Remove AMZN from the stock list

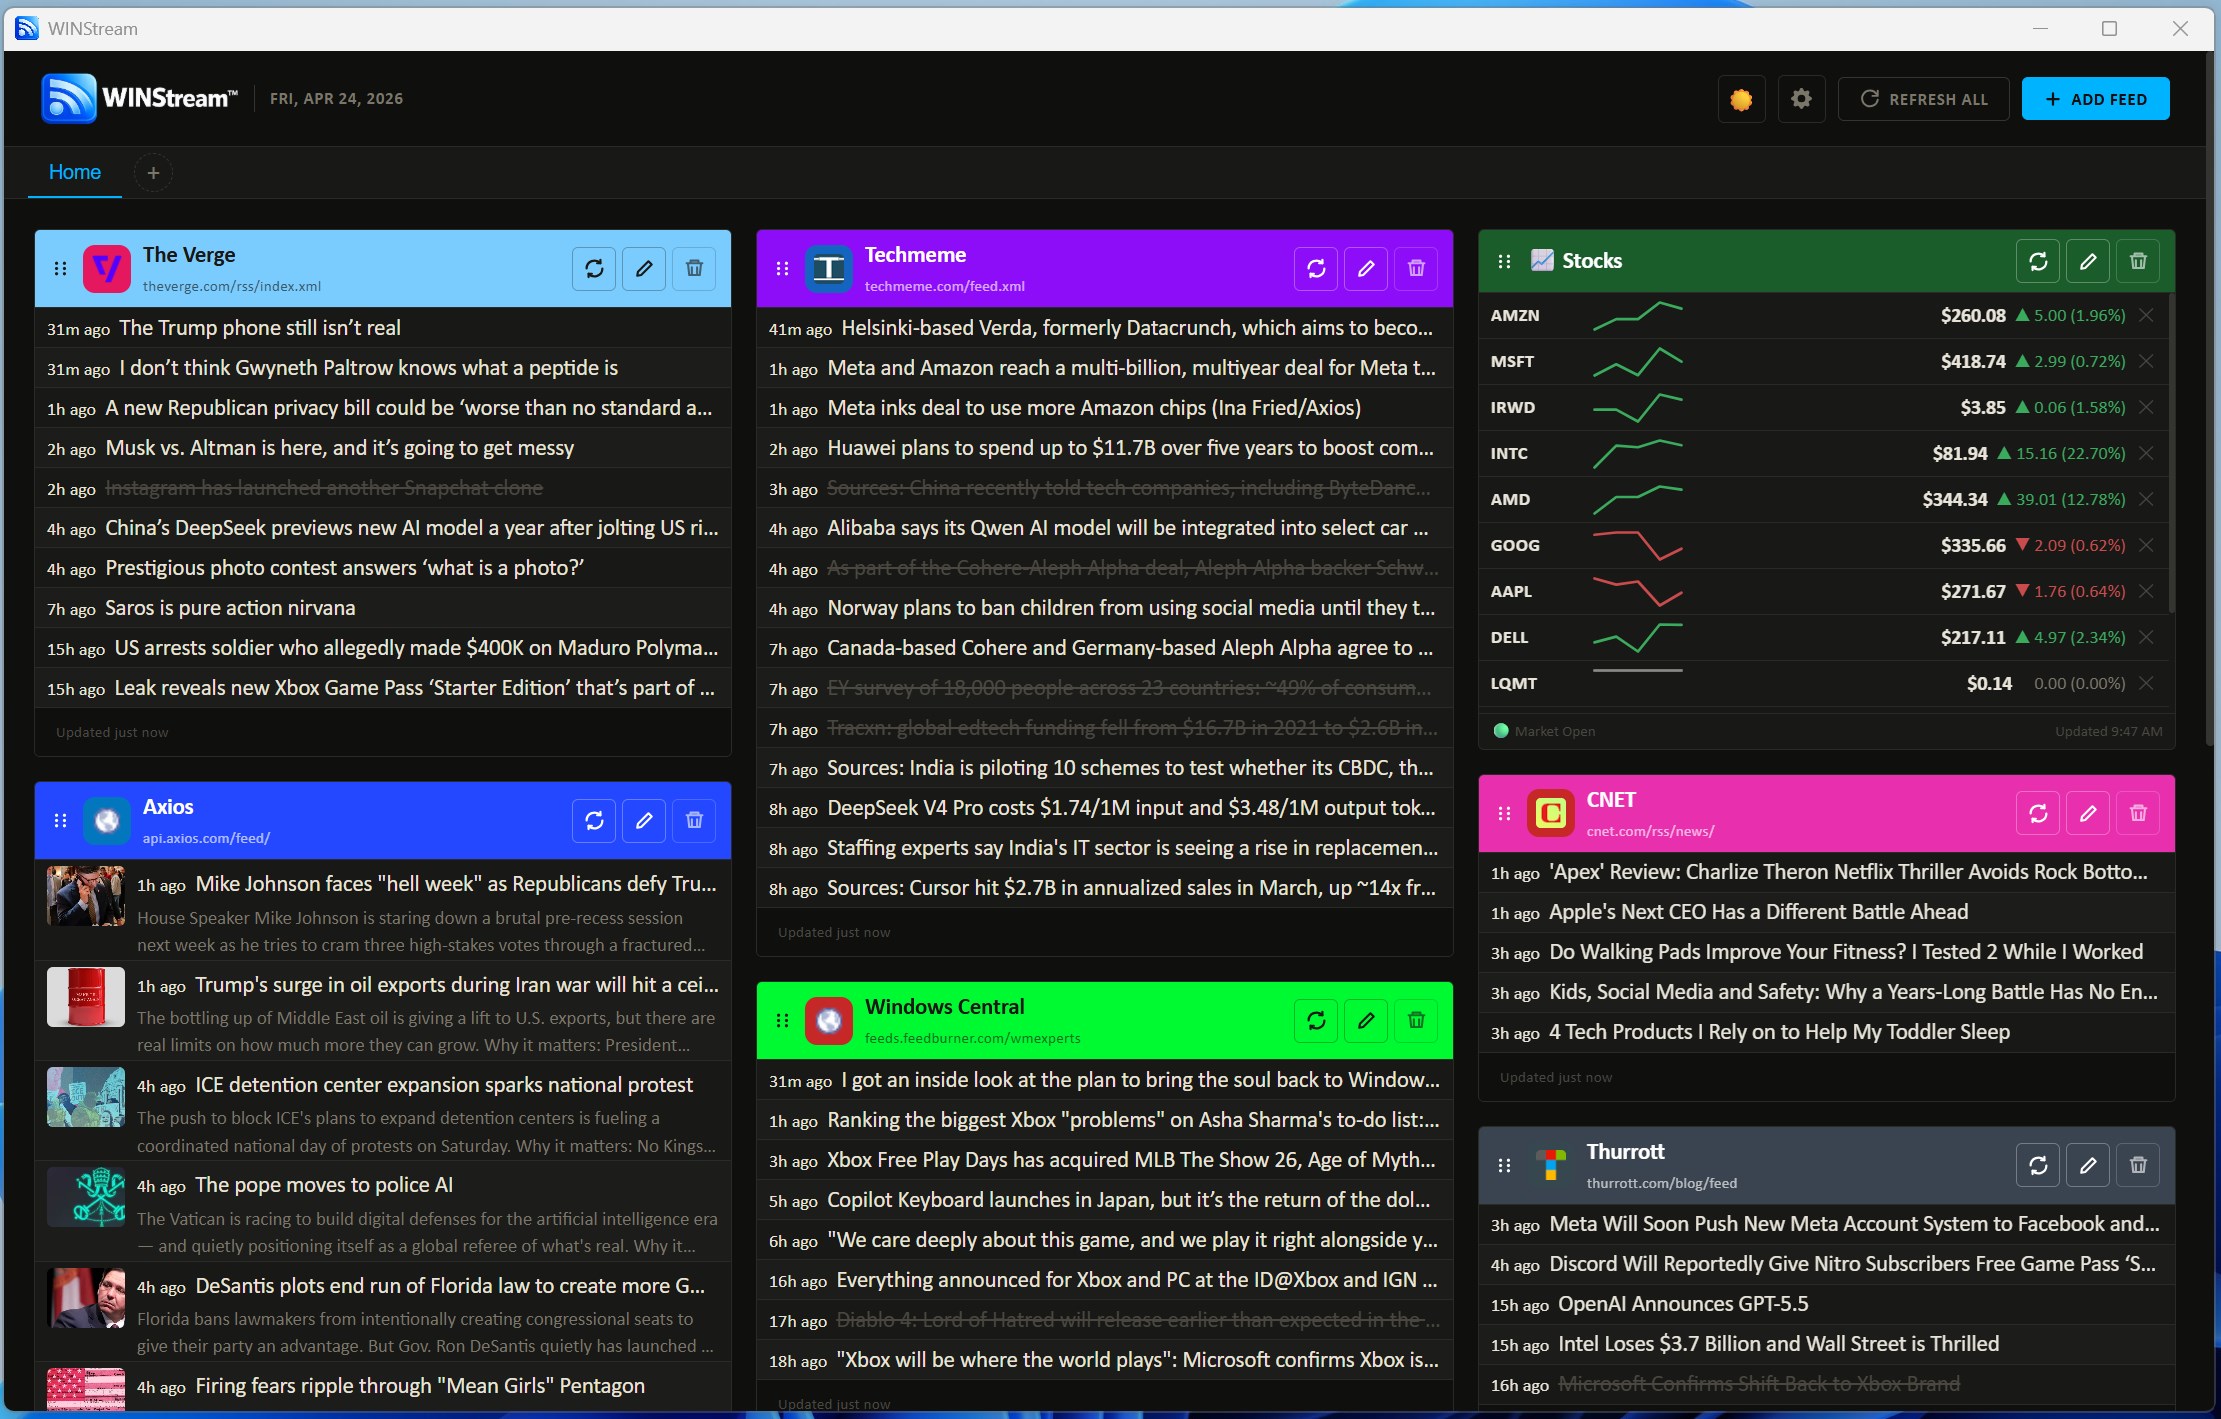(2146, 315)
